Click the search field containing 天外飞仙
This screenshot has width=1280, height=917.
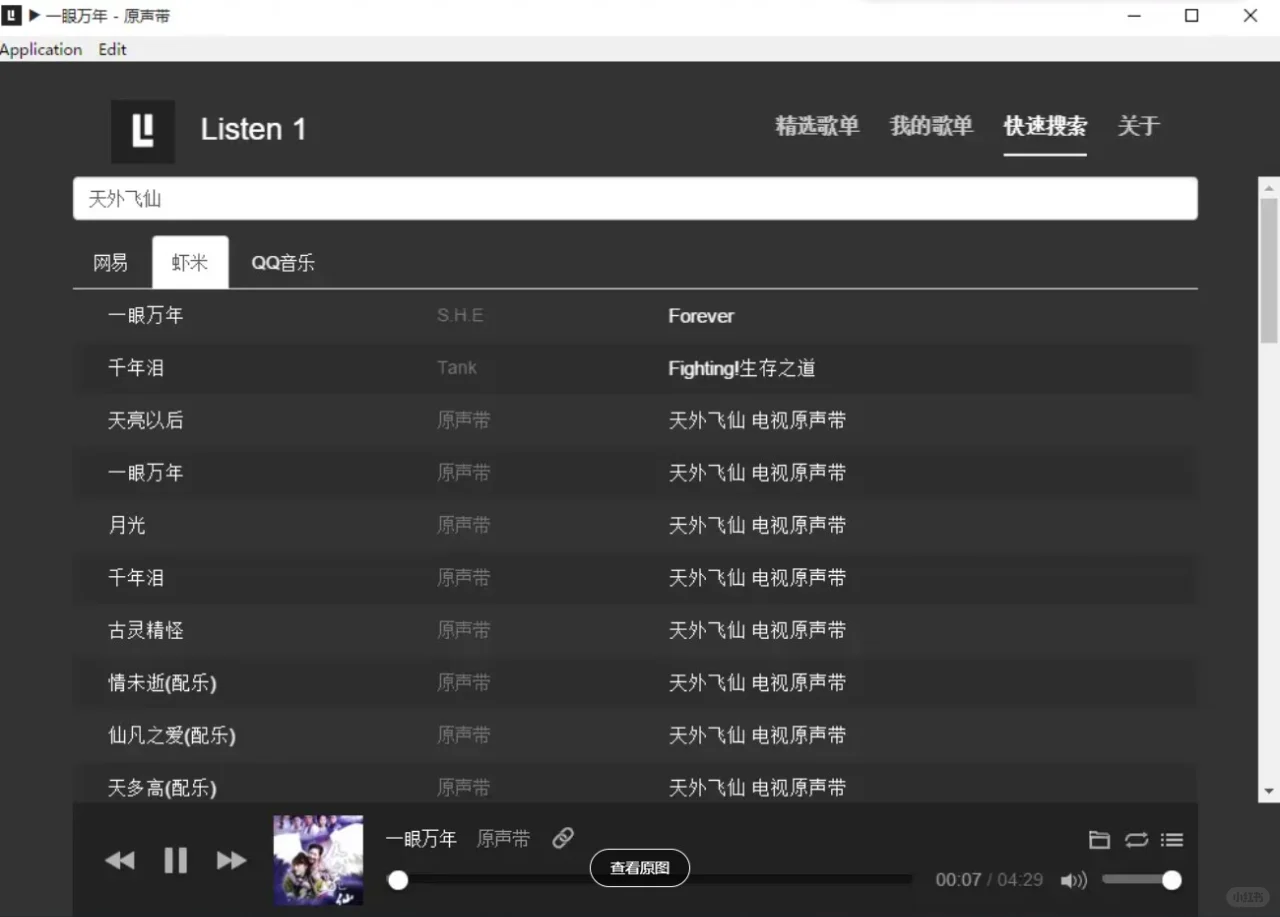(x=635, y=199)
